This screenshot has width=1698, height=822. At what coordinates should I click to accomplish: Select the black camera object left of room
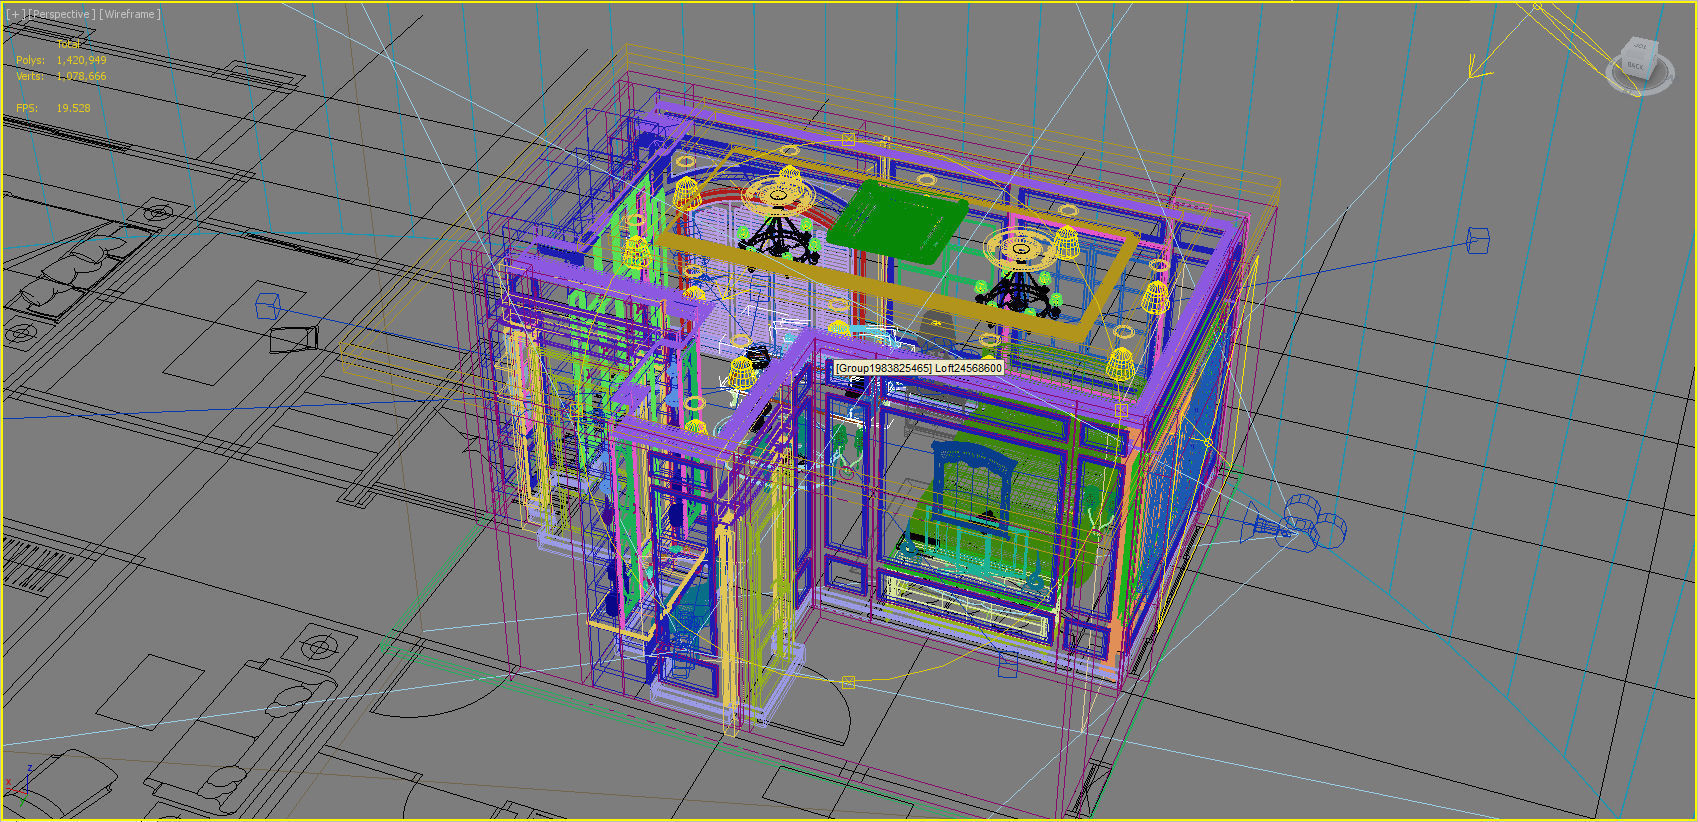(293, 339)
